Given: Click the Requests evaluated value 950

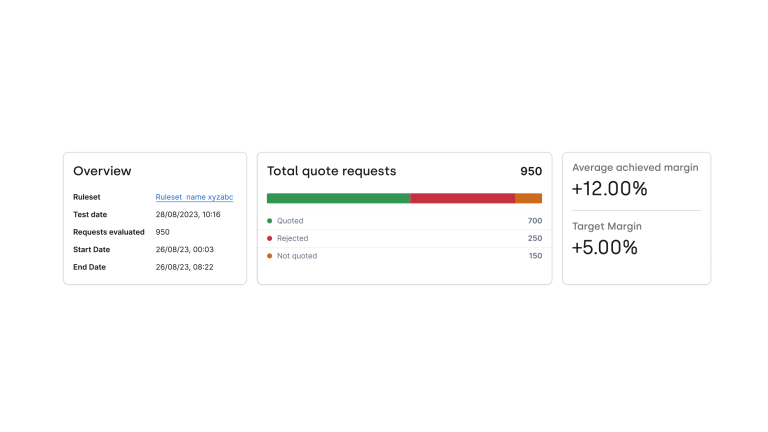Looking at the screenshot, I should point(163,232).
